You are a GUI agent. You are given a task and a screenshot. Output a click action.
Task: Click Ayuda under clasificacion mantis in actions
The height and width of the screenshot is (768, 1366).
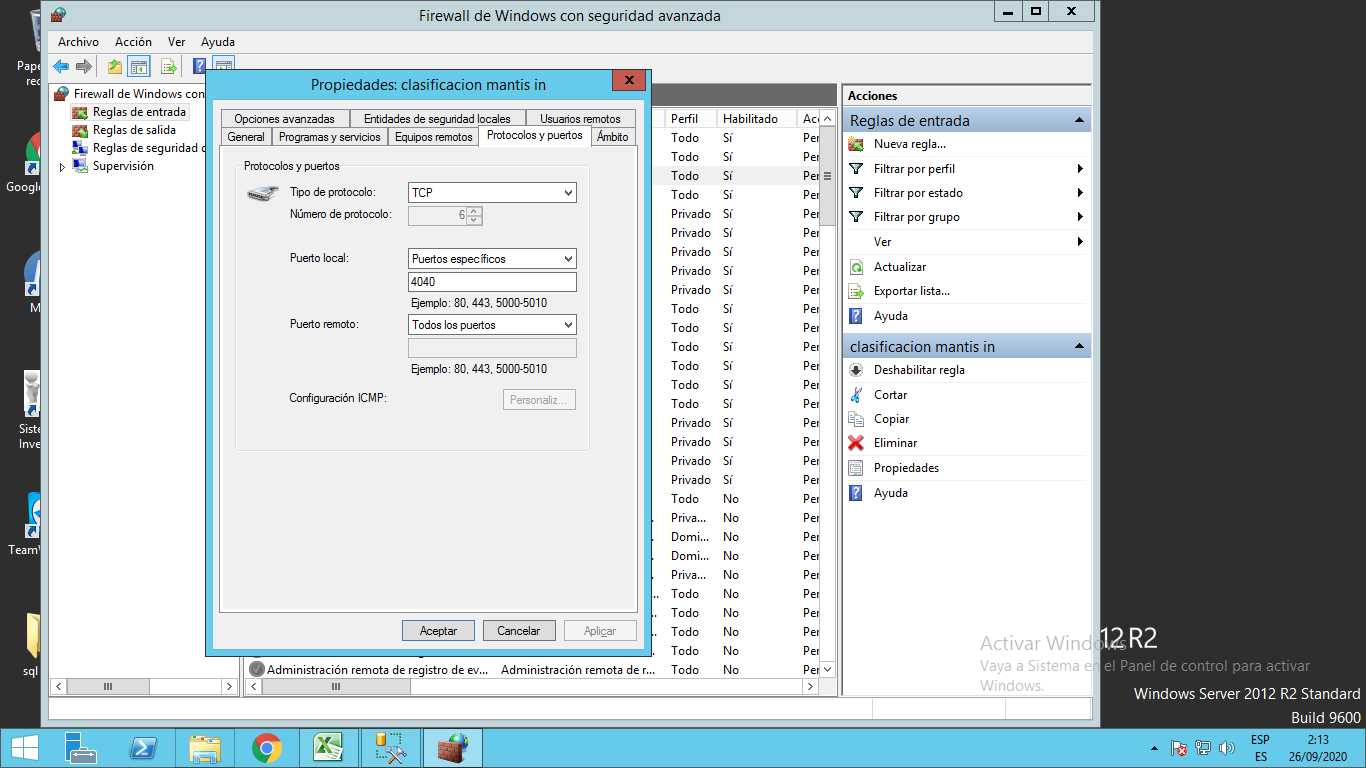coord(890,493)
